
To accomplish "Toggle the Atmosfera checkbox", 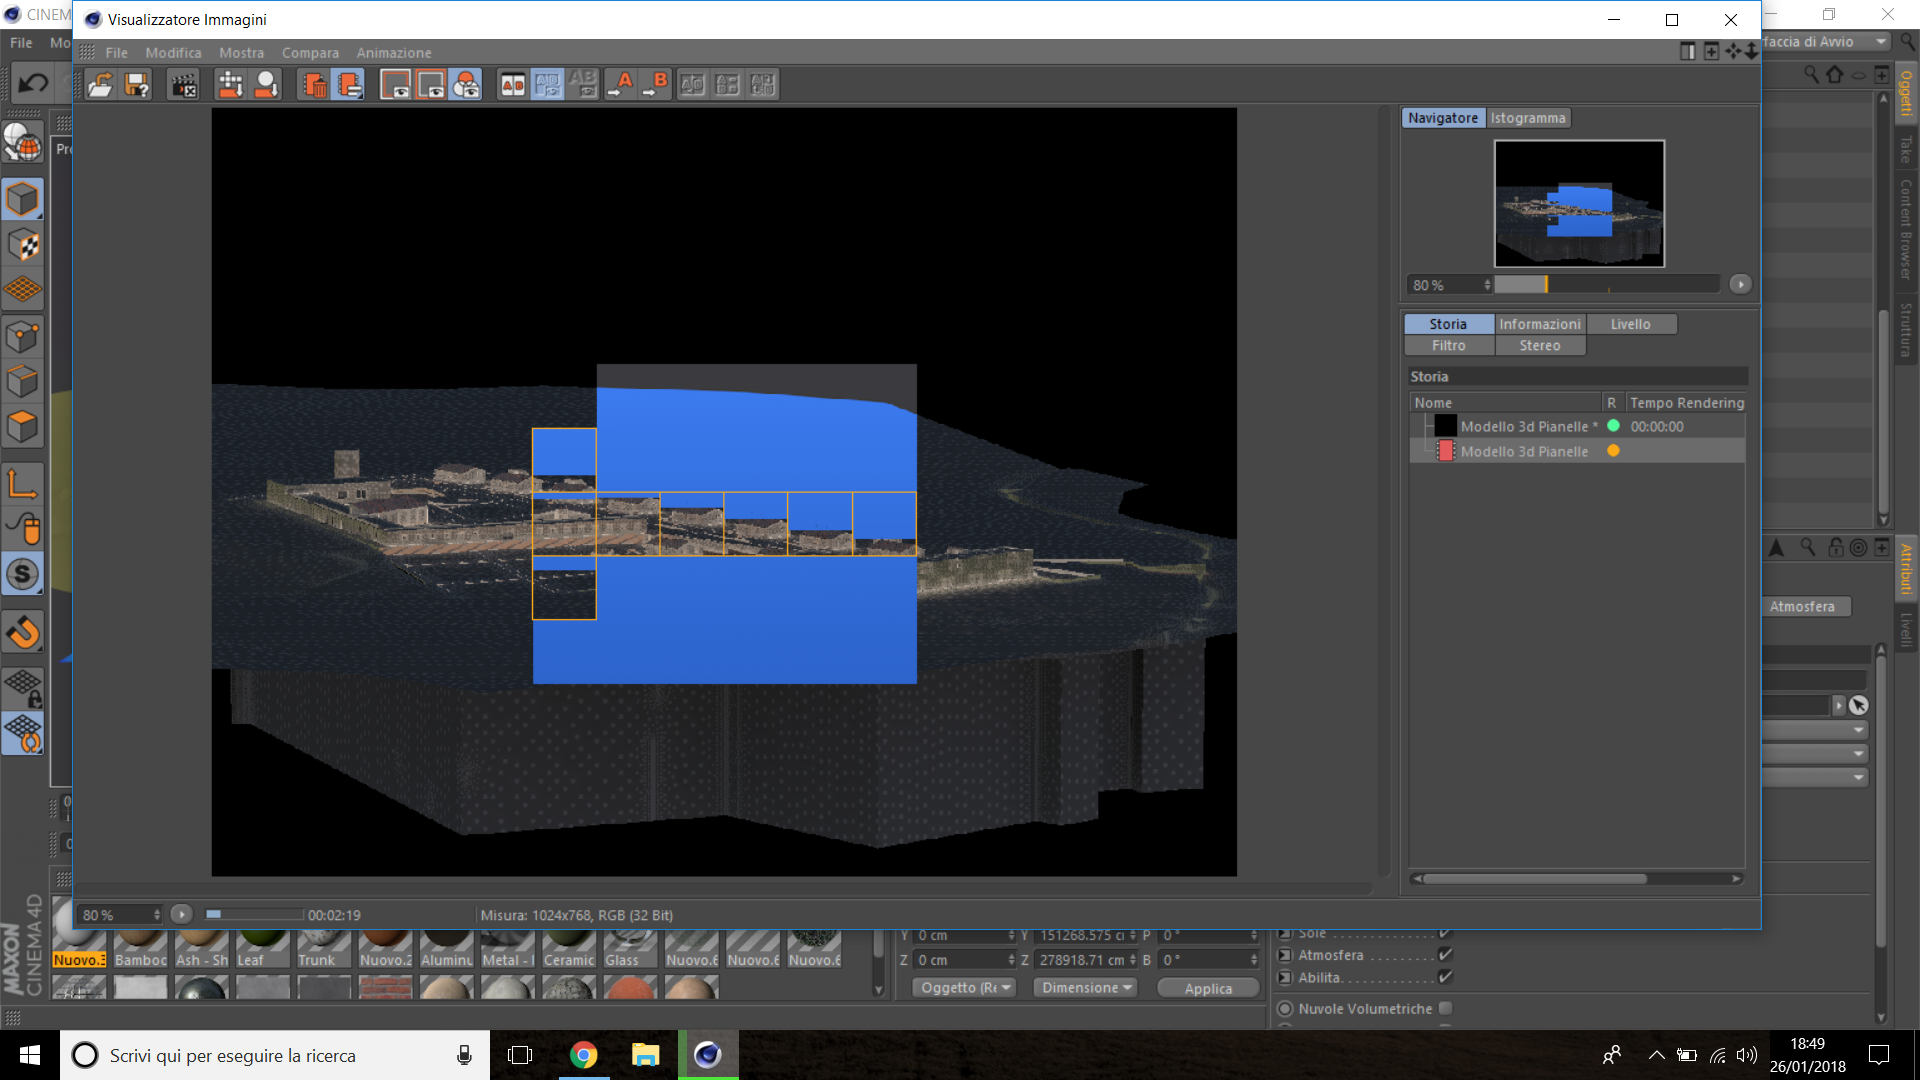I will (x=1445, y=955).
